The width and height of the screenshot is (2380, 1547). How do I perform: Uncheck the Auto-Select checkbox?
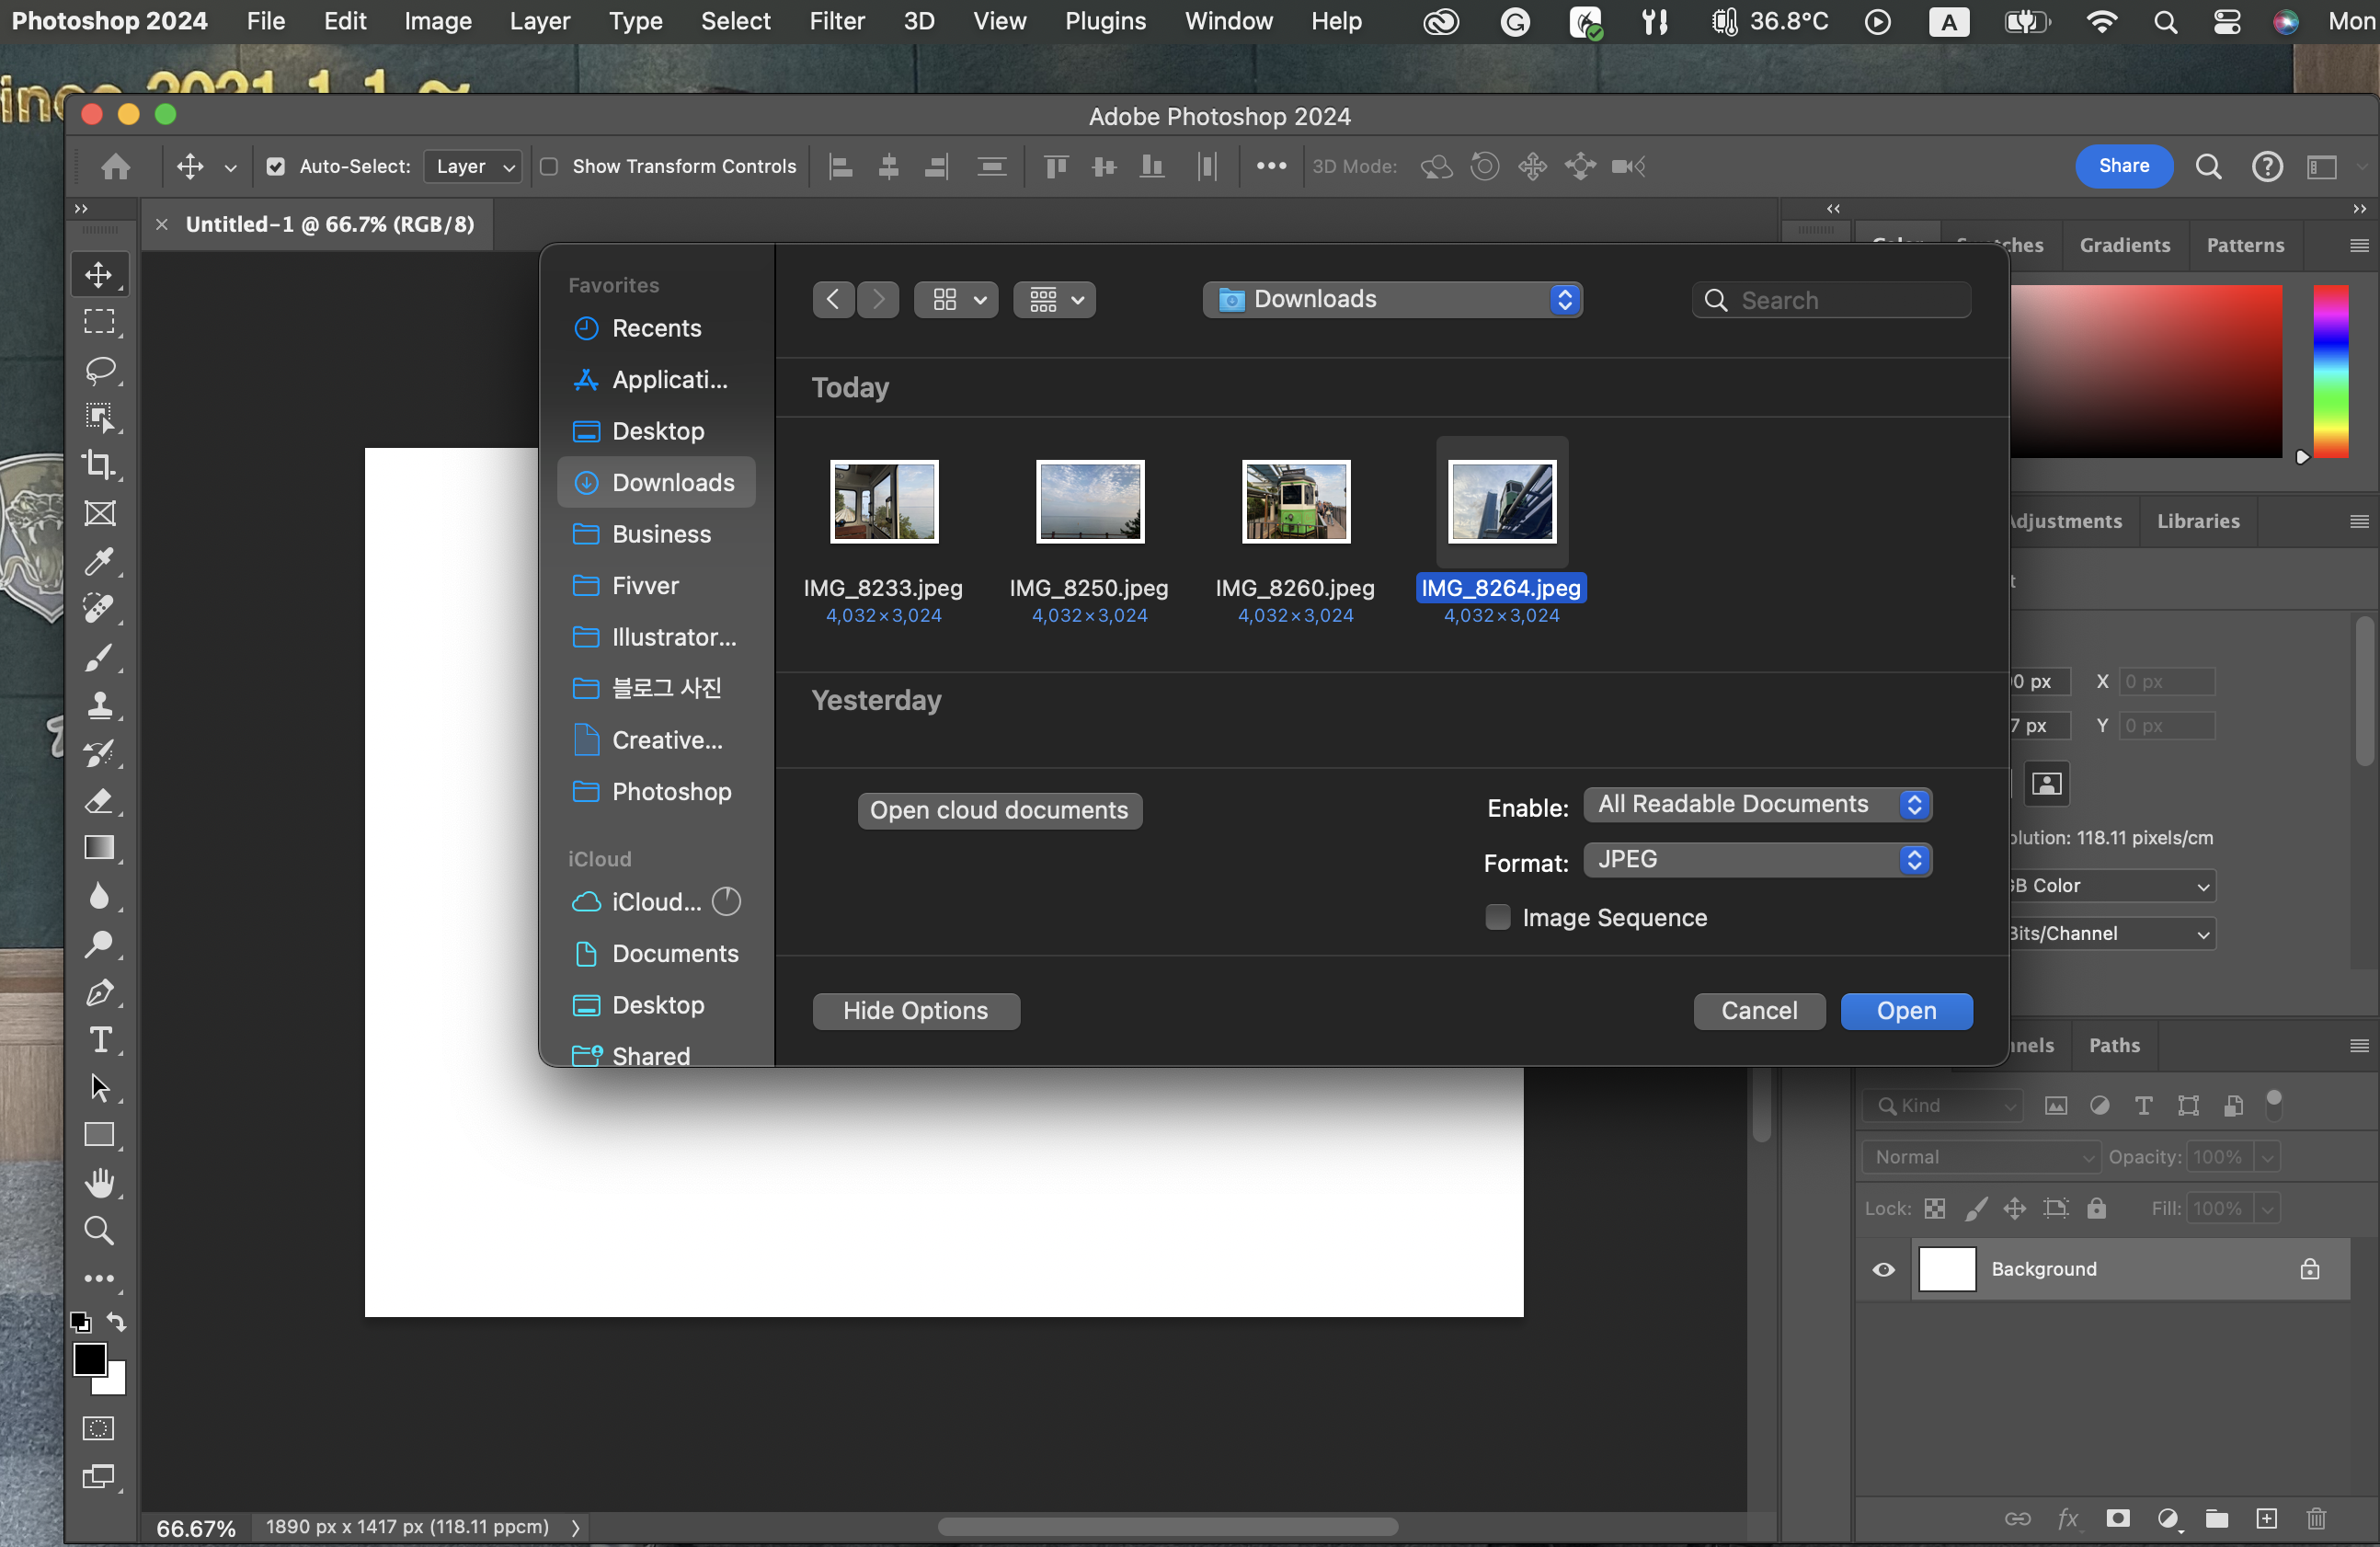(276, 167)
